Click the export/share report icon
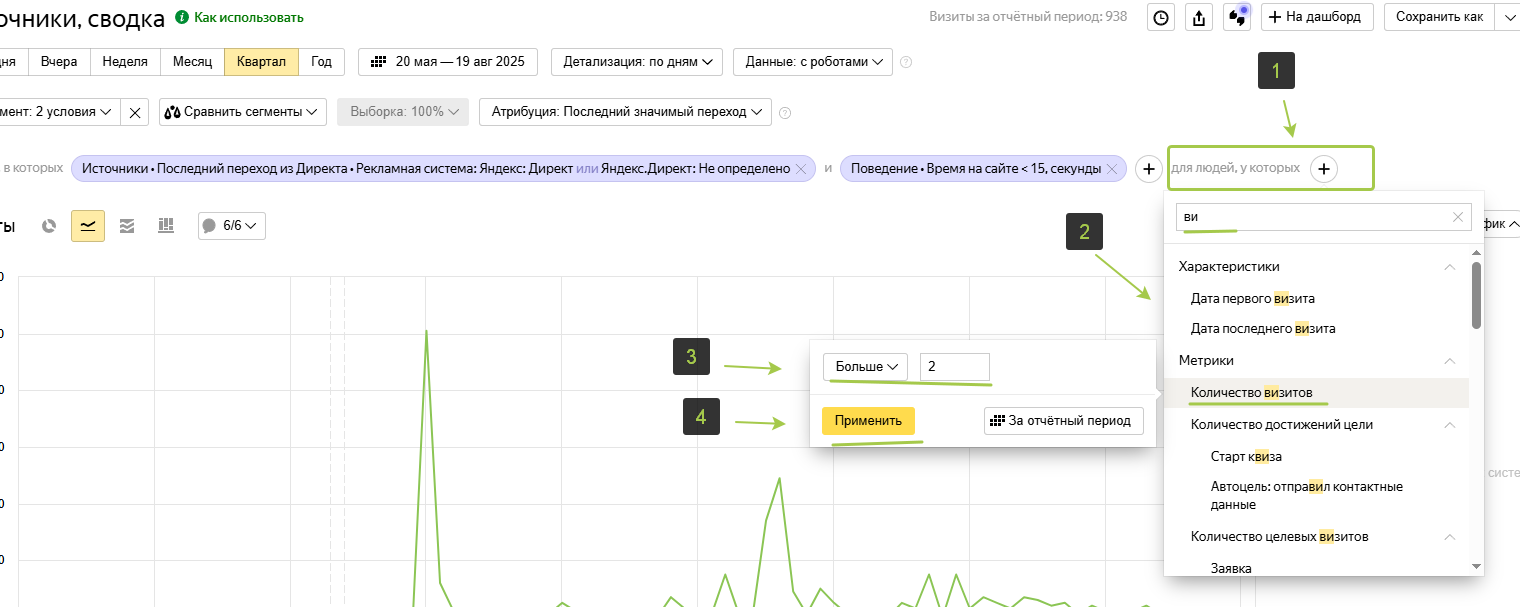1520x607 pixels. [x=1198, y=17]
